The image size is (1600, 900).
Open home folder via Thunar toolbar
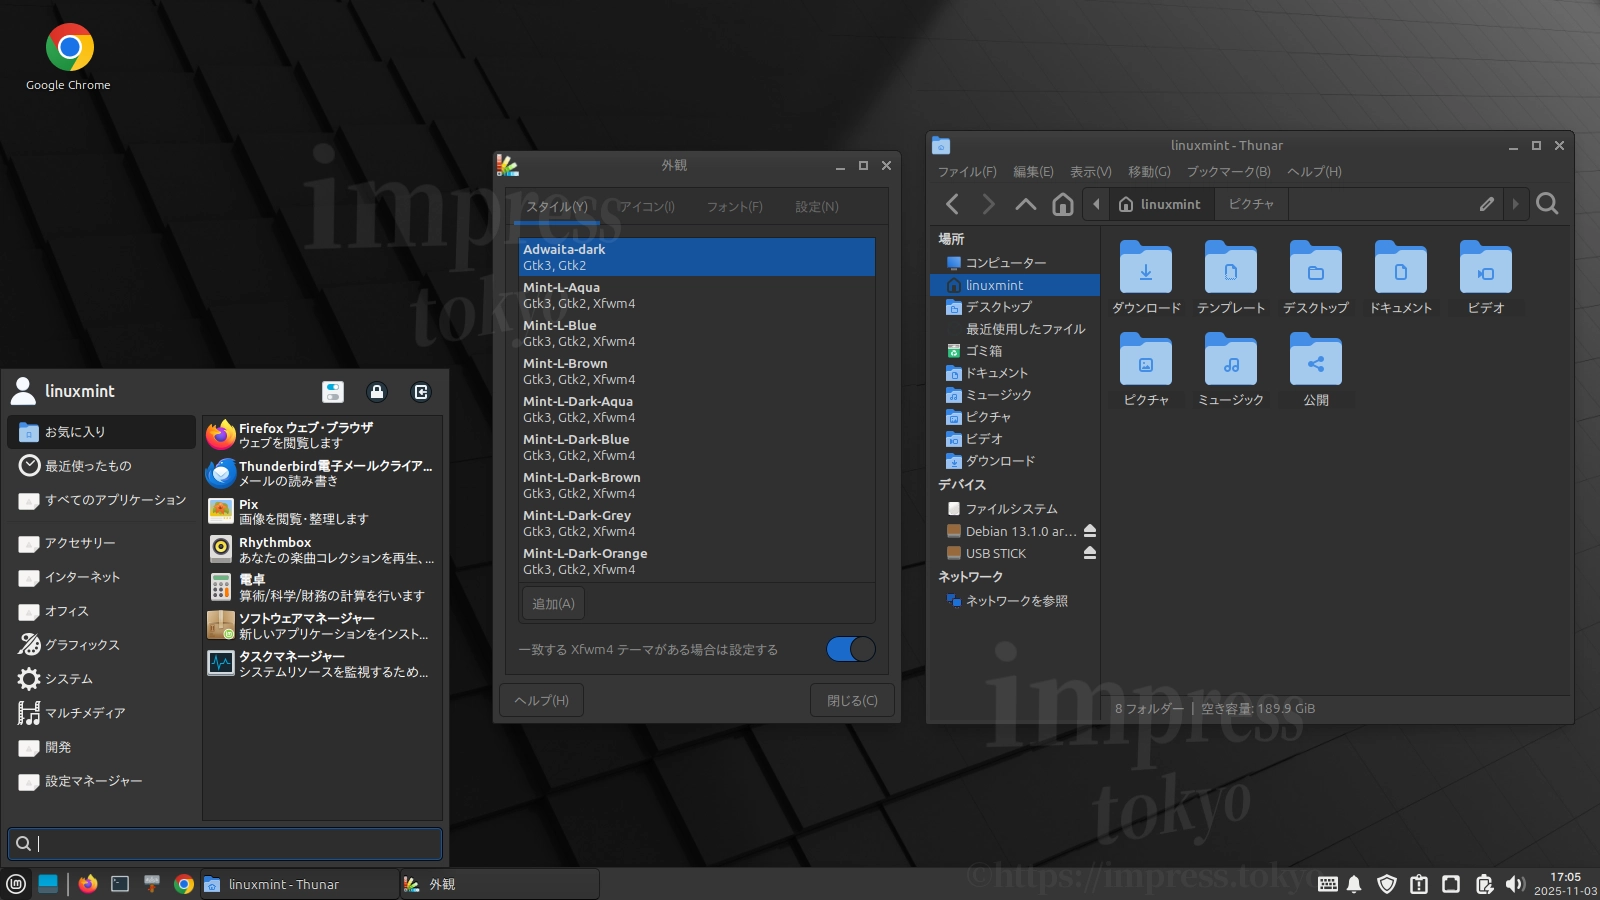pyautogui.click(x=1062, y=205)
